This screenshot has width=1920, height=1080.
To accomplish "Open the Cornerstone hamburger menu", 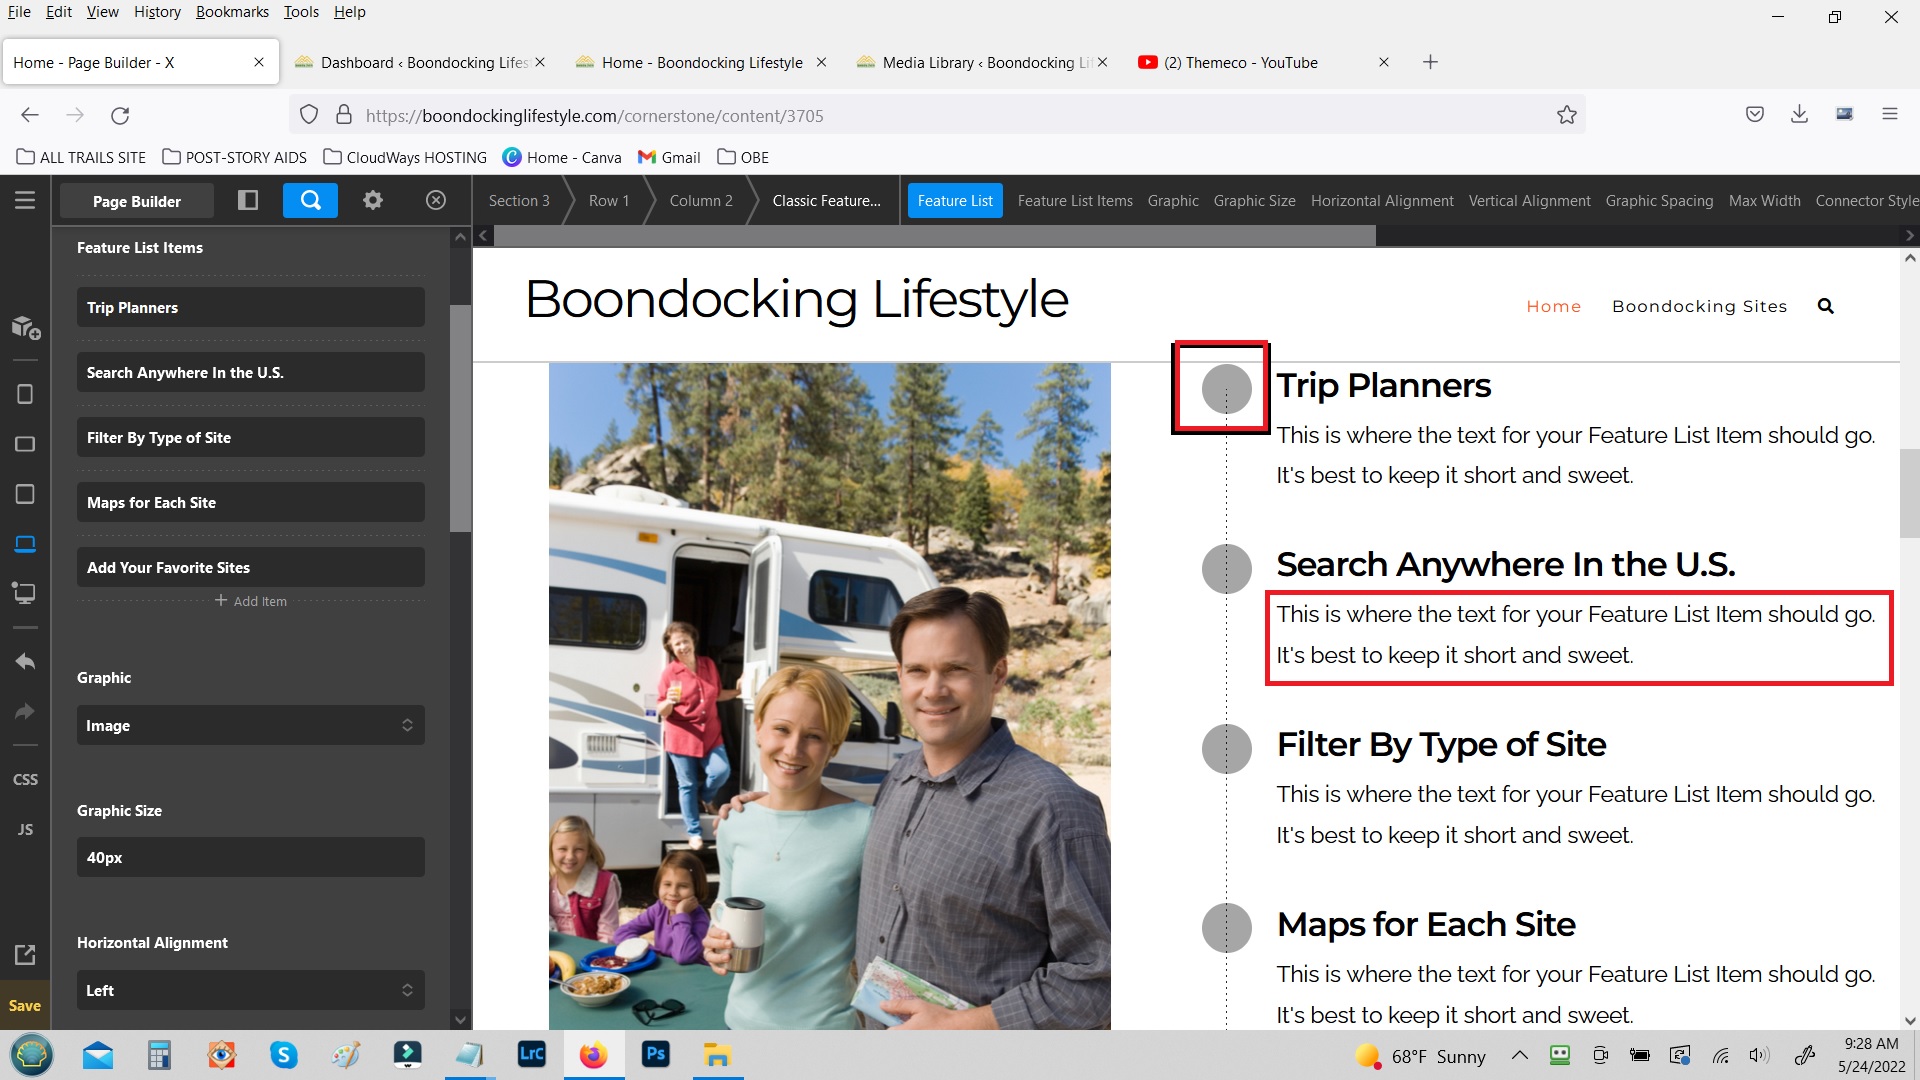I will click(x=25, y=200).
